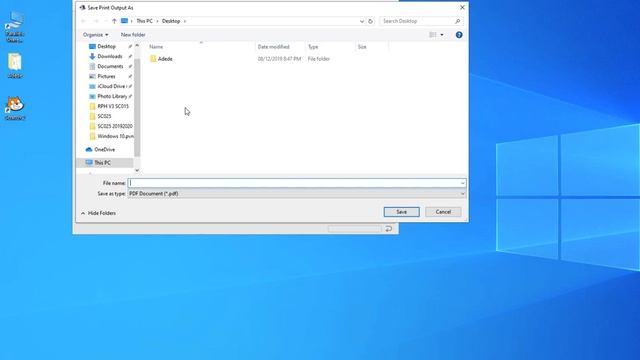640x360 pixels.
Task: Select This PC in navigation pane
Action: [102, 163]
